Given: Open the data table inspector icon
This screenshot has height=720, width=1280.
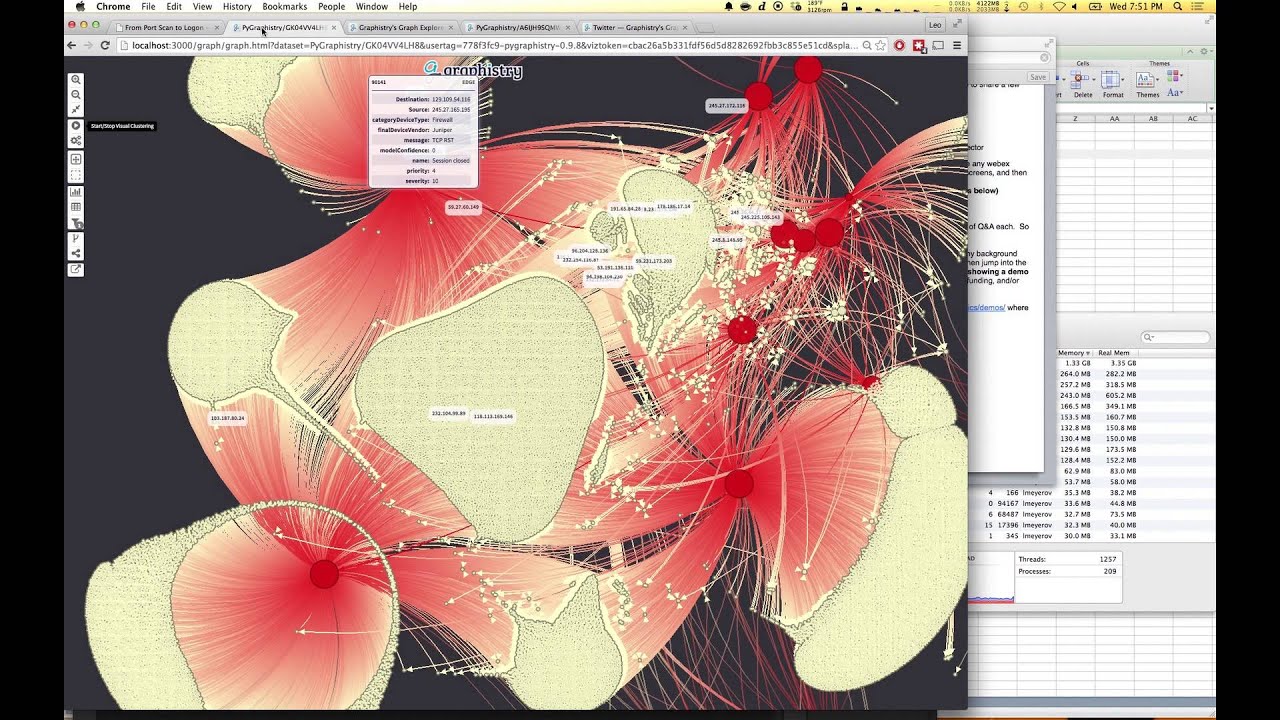Looking at the screenshot, I should point(75,207).
